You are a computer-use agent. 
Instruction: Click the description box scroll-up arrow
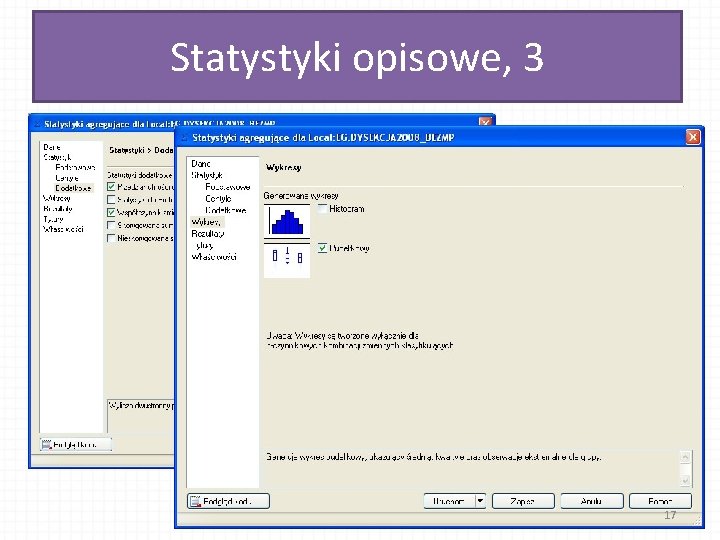point(685,456)
